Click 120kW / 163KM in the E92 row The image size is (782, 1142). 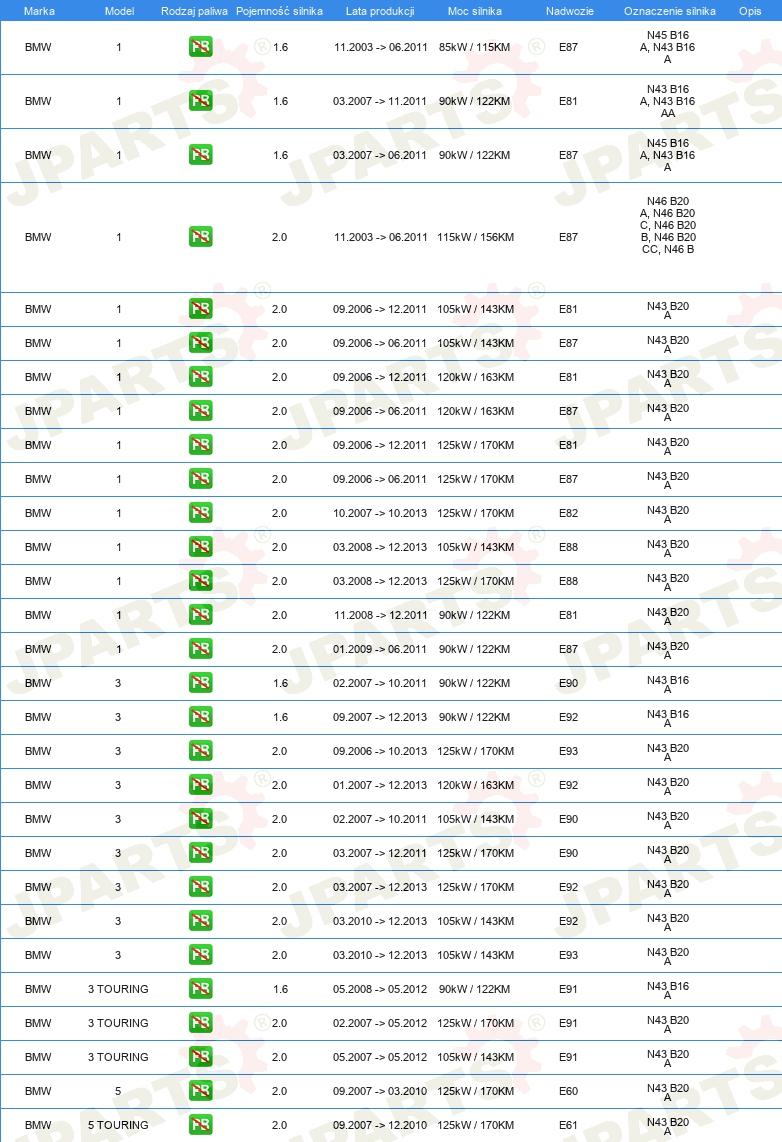pyautogui.click(x=475, y=786)
